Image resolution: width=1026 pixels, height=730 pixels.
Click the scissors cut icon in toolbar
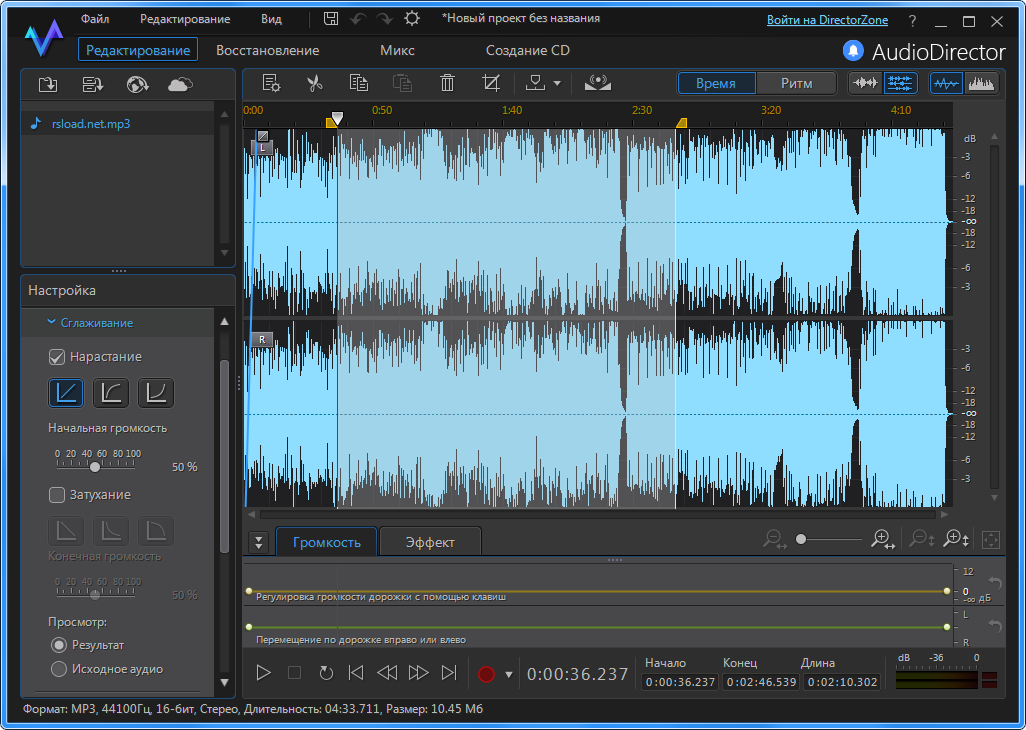click(315, 84)
